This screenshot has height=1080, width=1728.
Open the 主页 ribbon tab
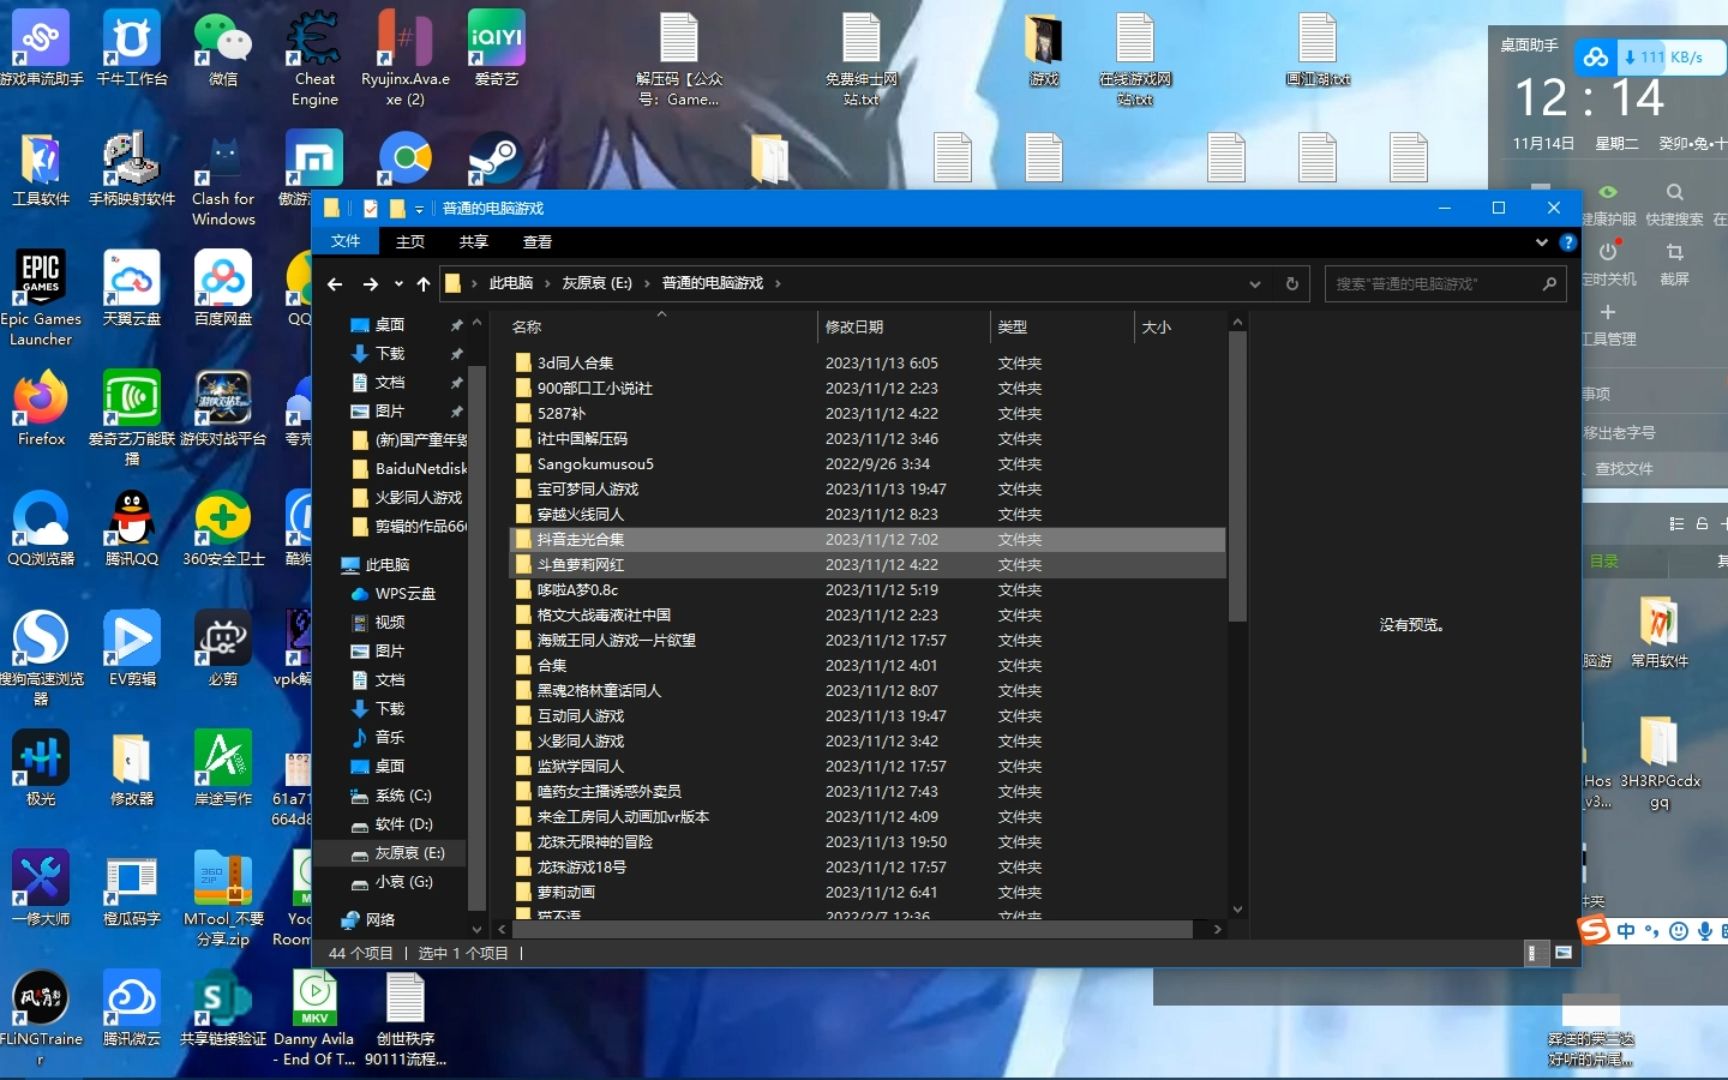(410, 242)
